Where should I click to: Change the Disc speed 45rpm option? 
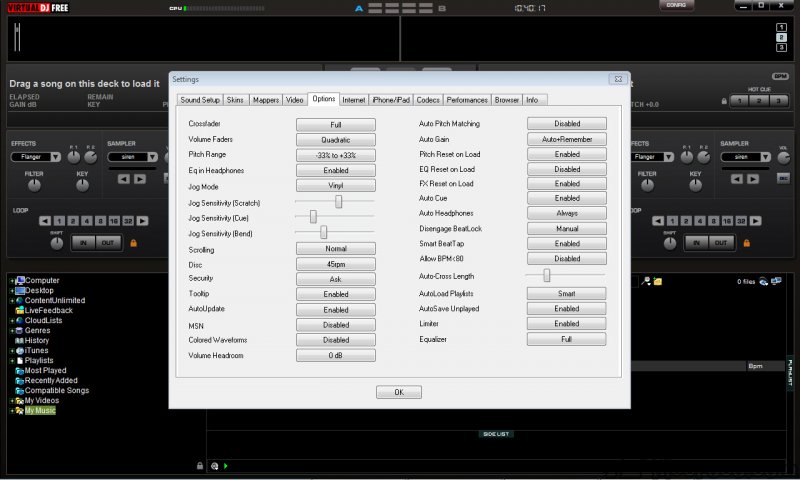pos(336,264)
